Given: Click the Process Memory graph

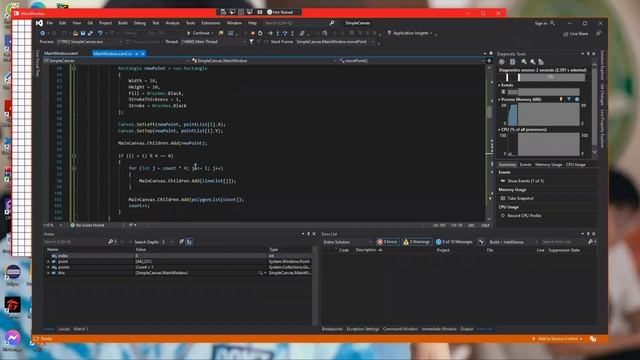Looking at the screenshot, I should (x=543, y=114).
